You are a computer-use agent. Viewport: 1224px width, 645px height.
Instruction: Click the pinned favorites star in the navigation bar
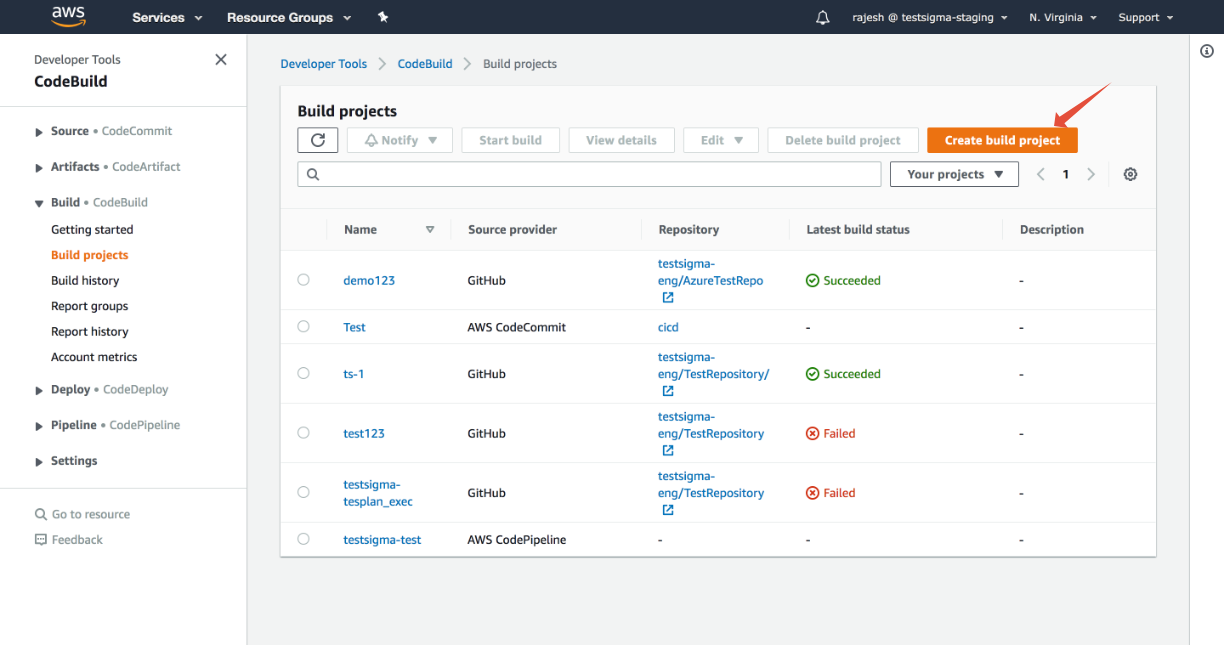click(x=383, y=17)
